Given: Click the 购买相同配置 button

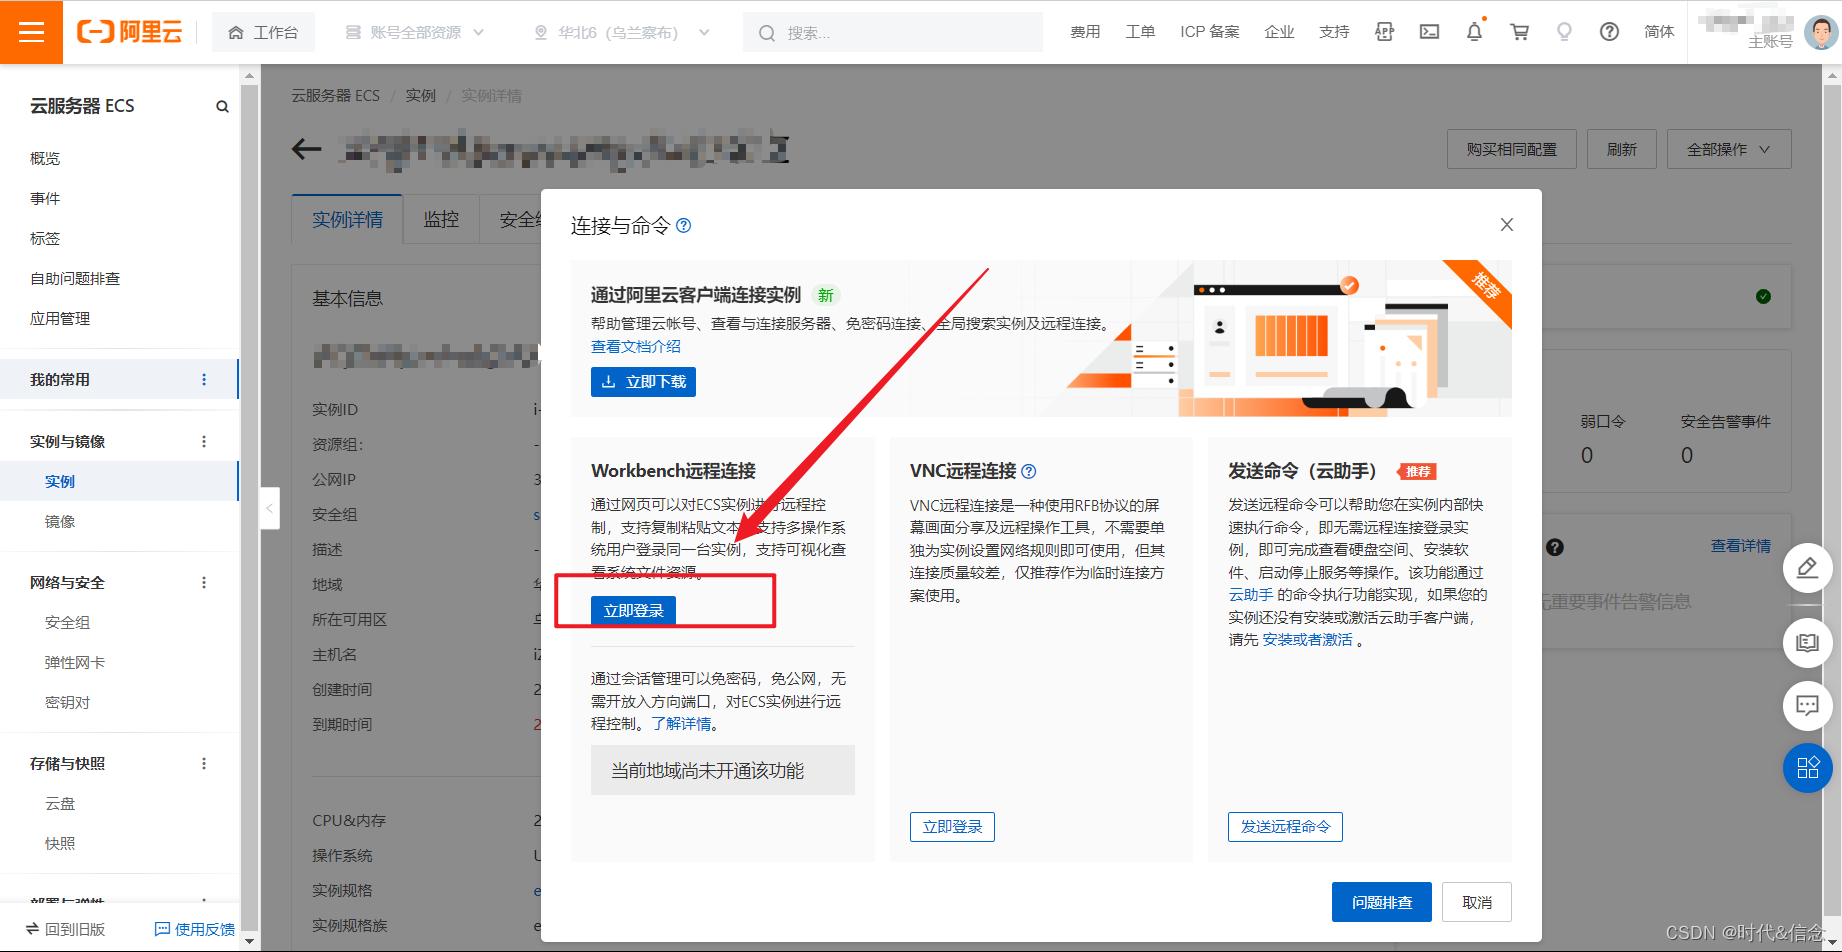Looking at the screenshot, I should coord(1511,149).
